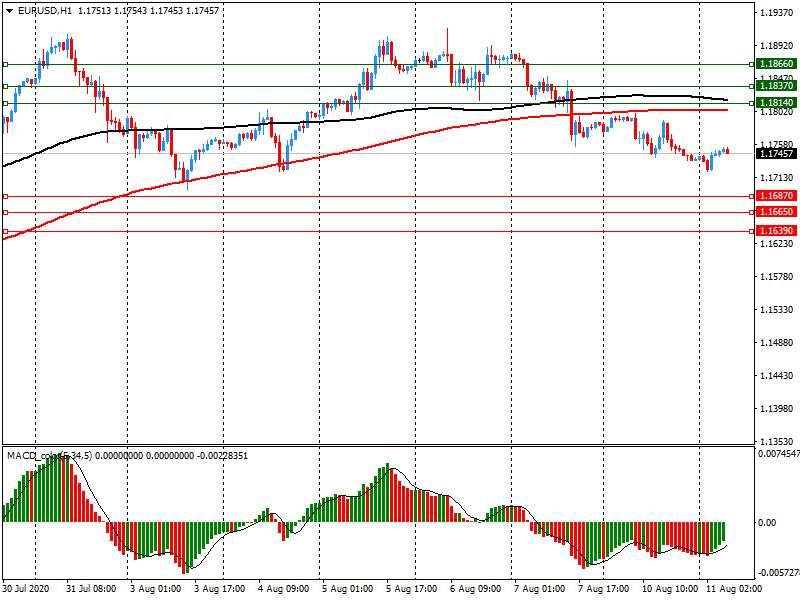Click the 3 Aug 17:00 time axis label
800x600 pixels.
(x=219, y=589)
